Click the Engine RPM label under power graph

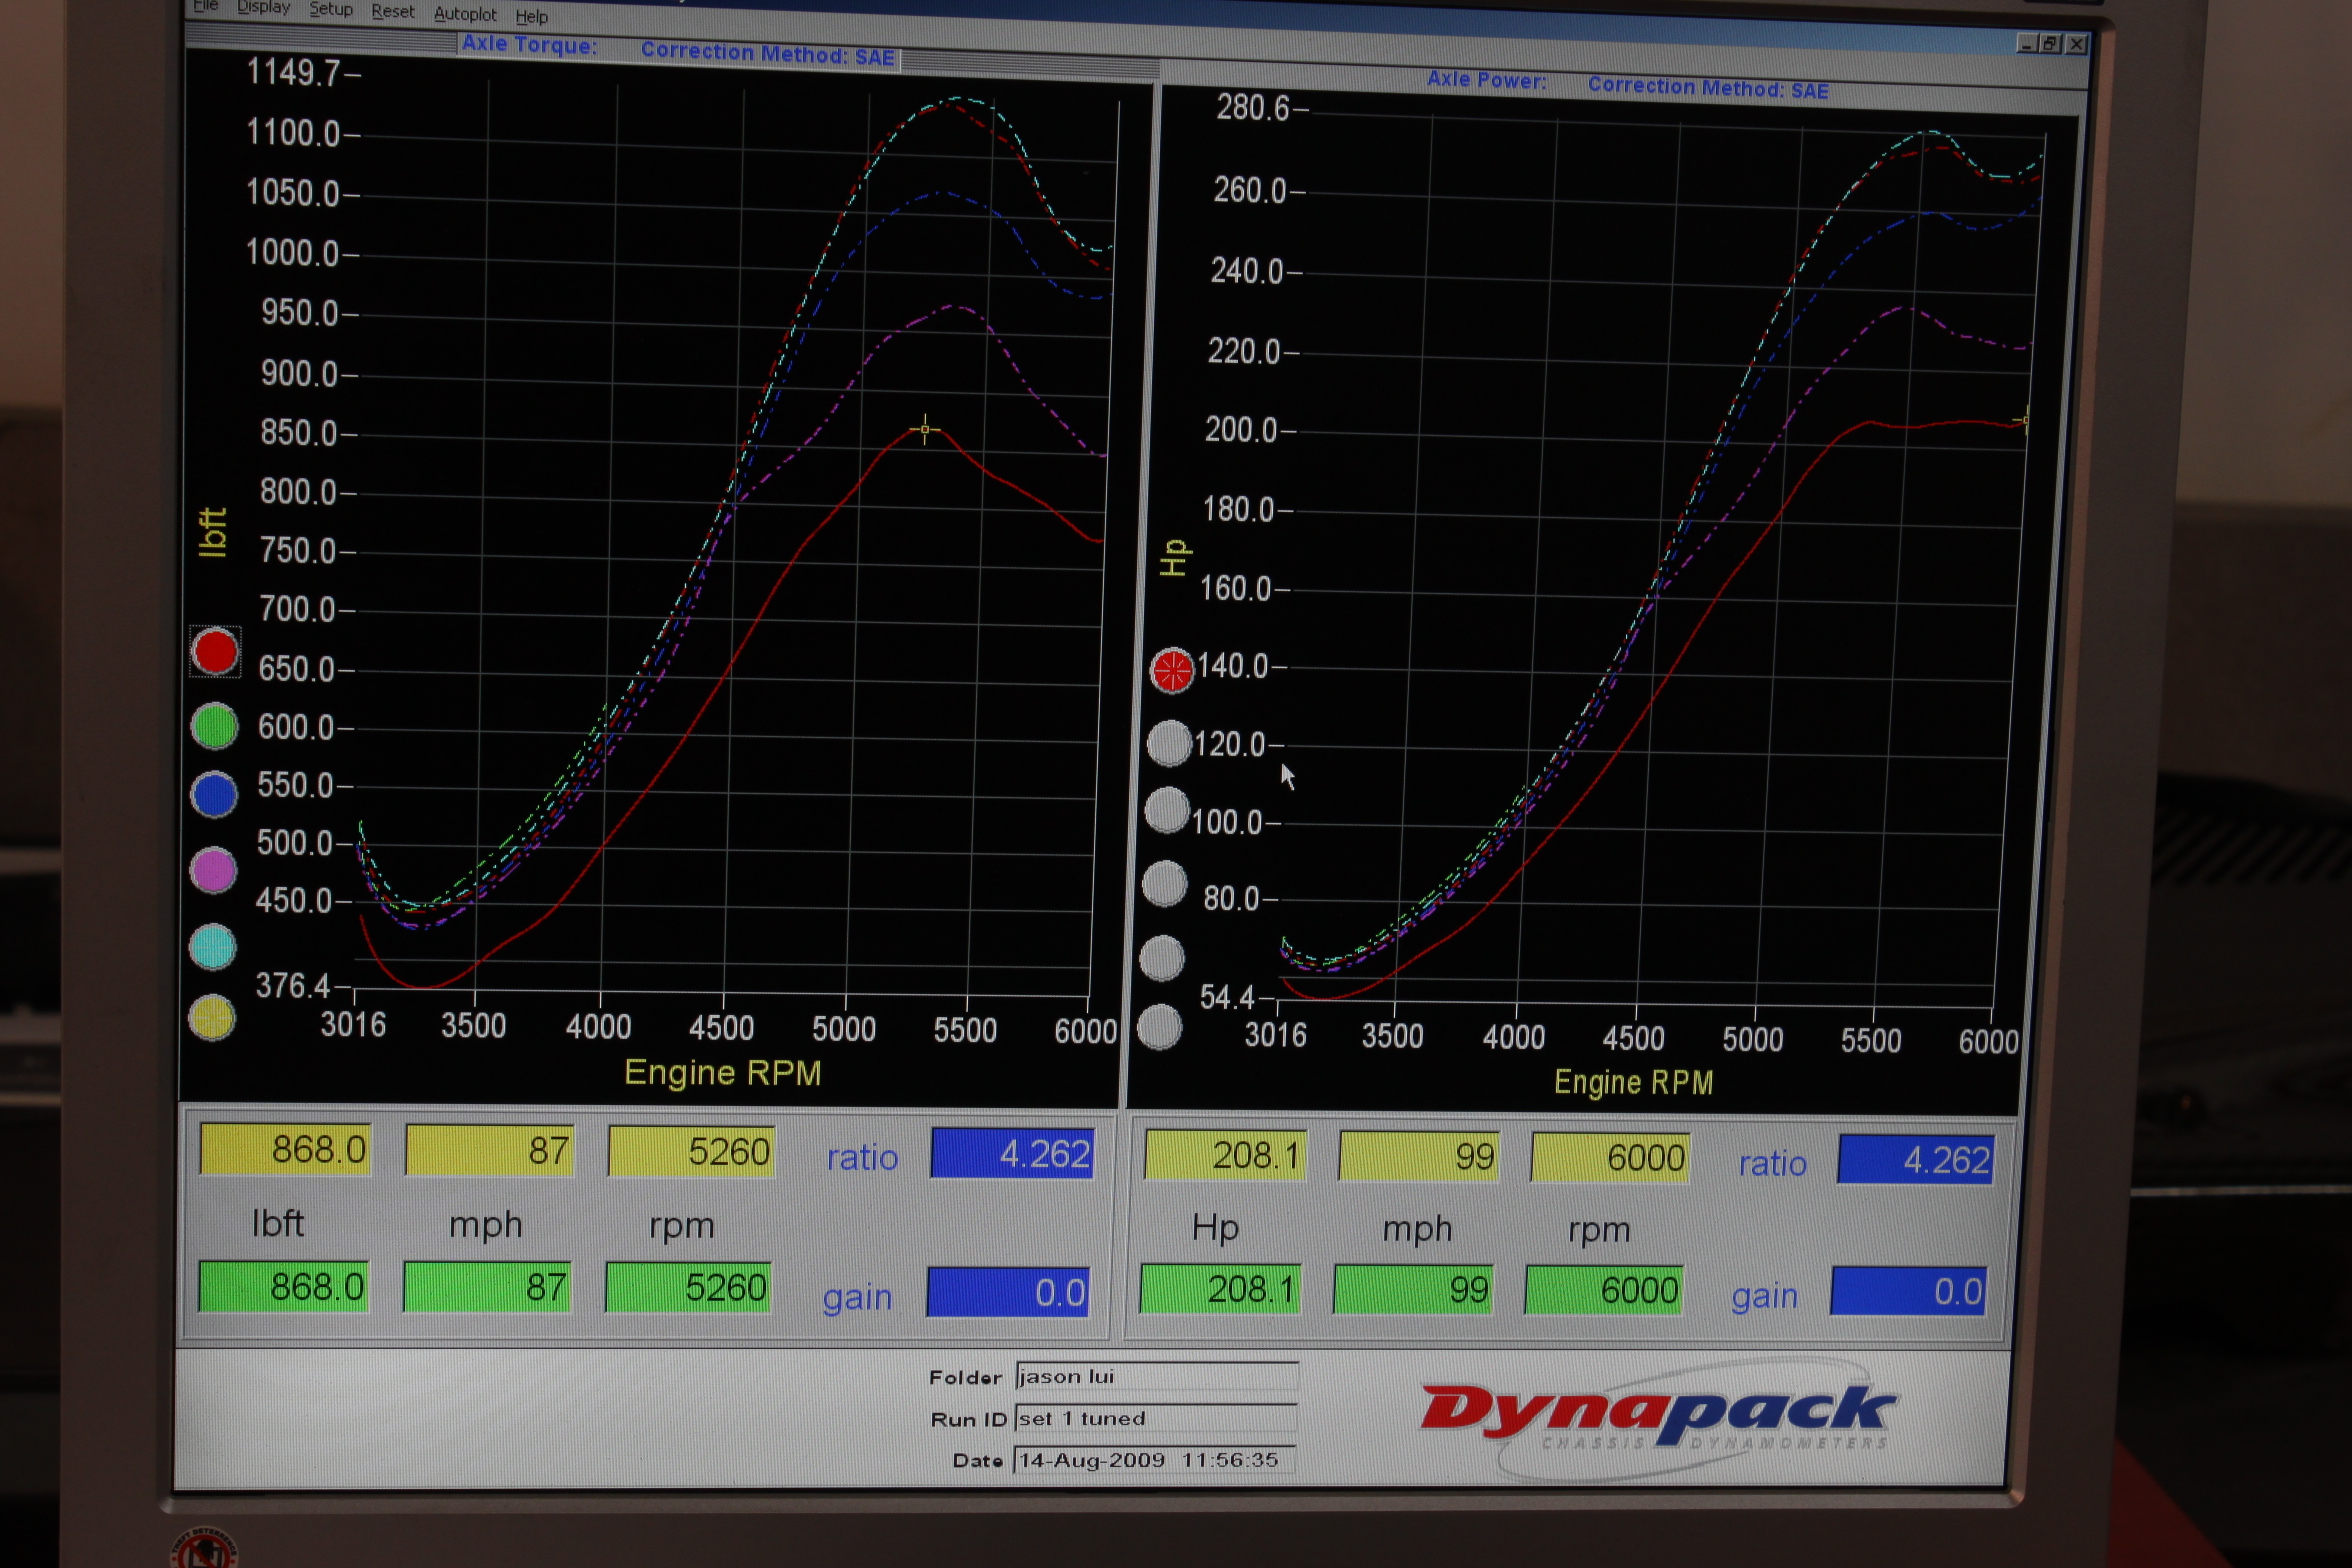pyautogui.click(x=1634, y=1082)
